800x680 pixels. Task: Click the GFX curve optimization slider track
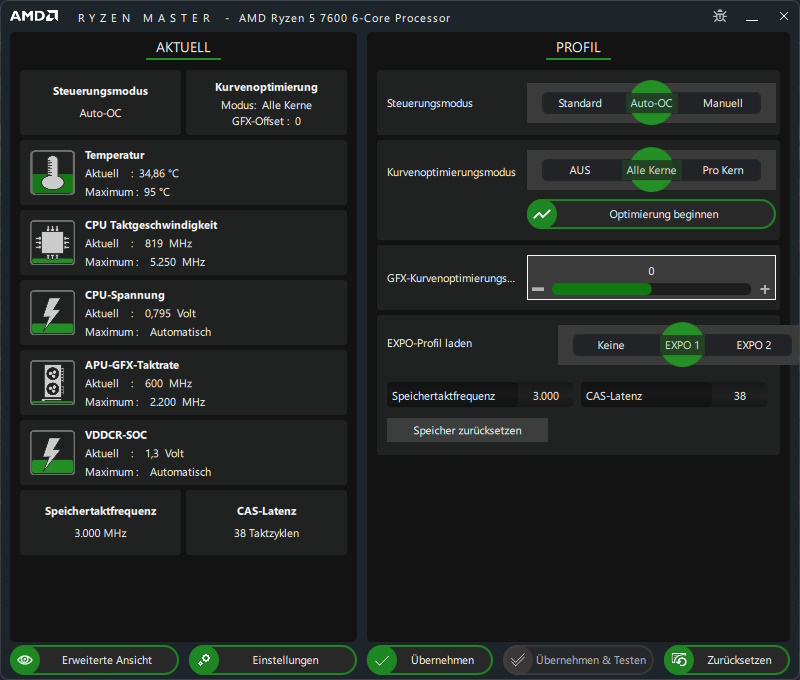pos(650,289)
